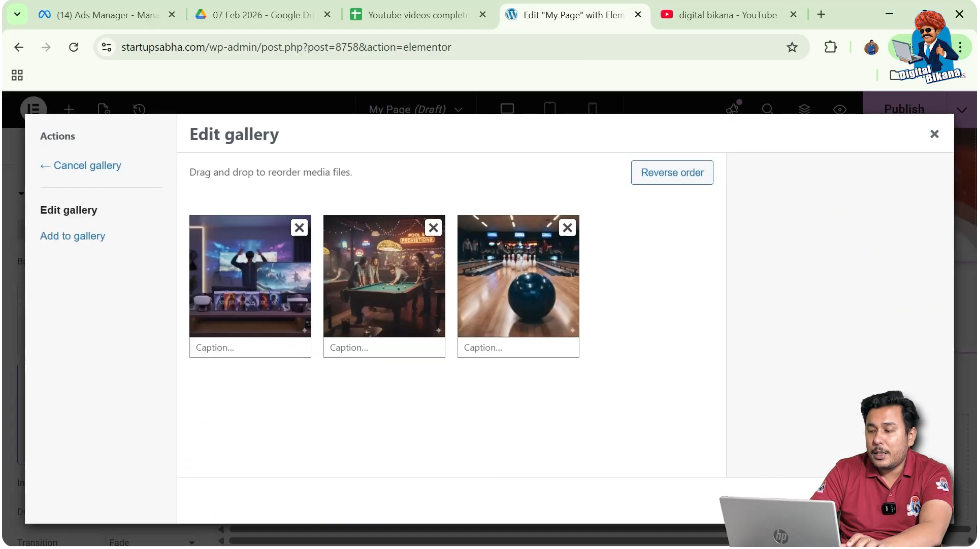
Task: Open the Chrome profile avatar
Action: pyautogui.click(x=871, y=47)
